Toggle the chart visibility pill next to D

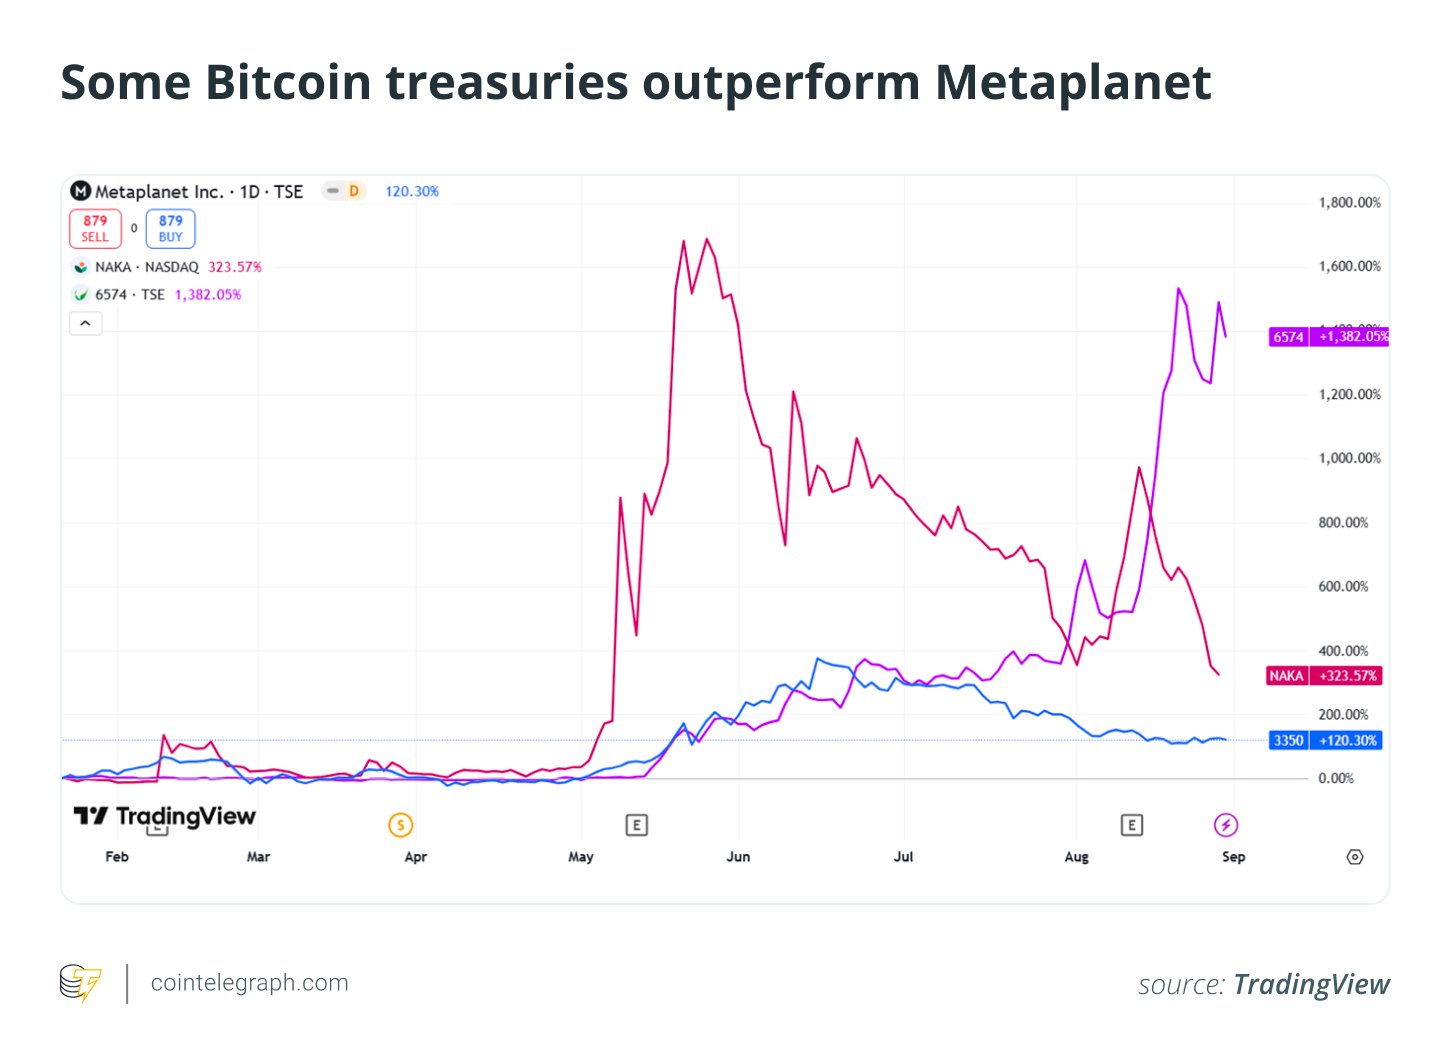[333, 190]
